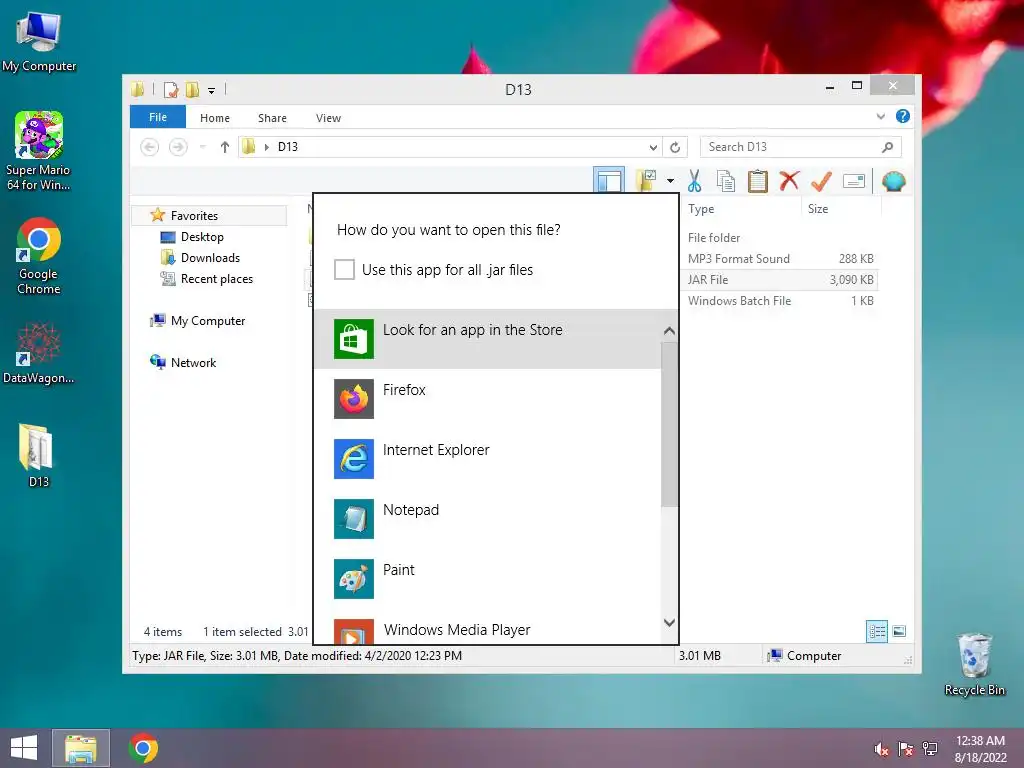Click the orange checkmark Properties icon
The image size is (1024, 768).
[821, 181]
